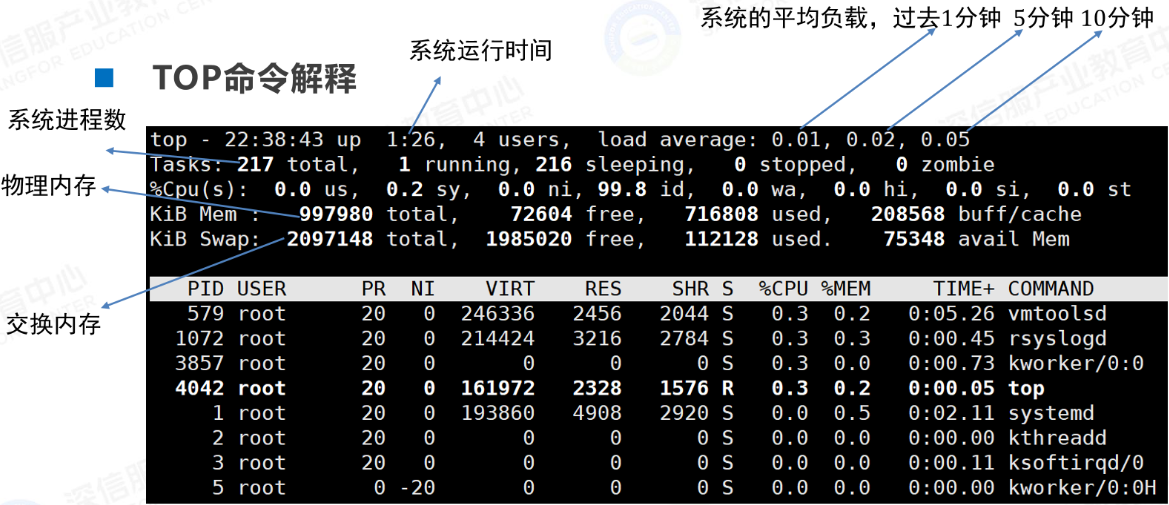1169x505 pixels.
Task: Click the TIME+ value "0:05.26"
Action: point(952,314)
